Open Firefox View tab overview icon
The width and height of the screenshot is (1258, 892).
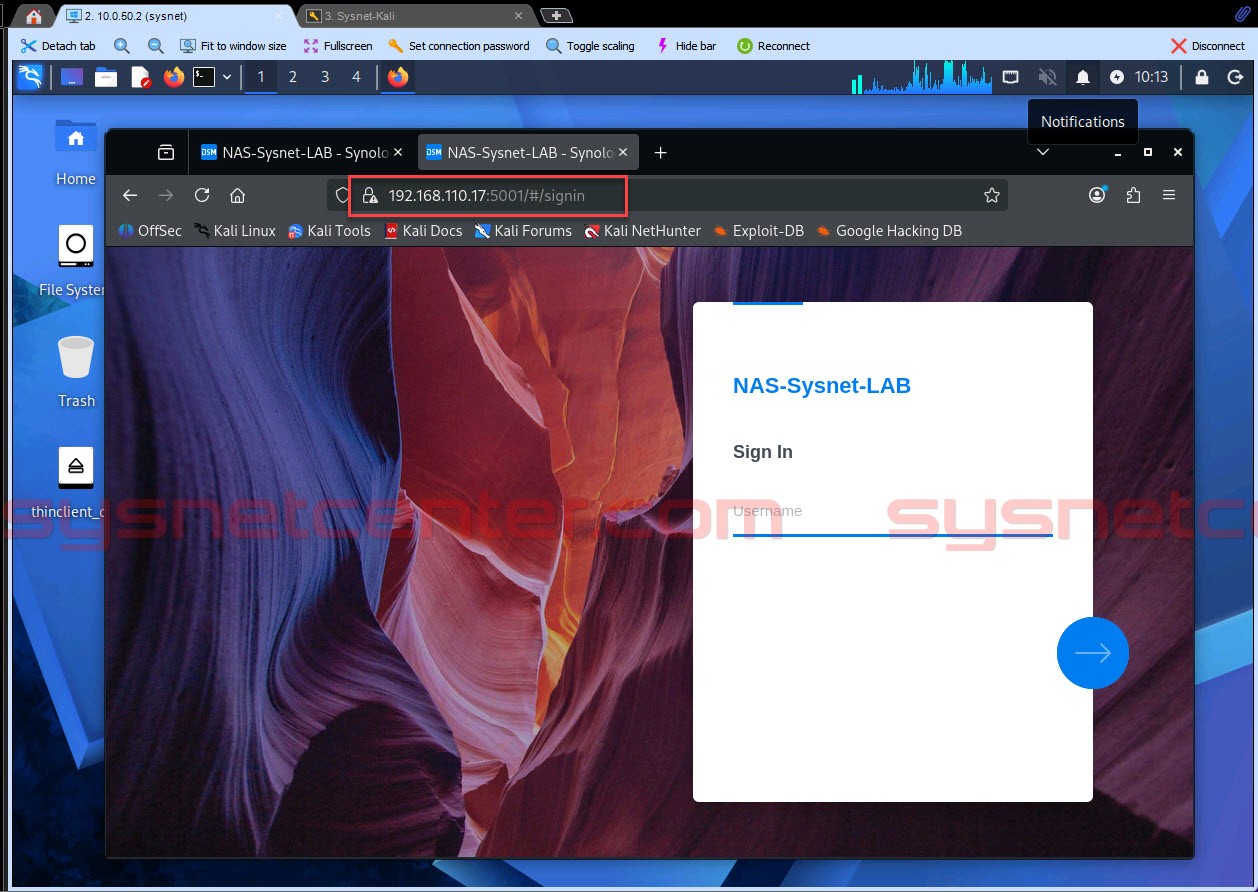click(x=166, y=153)
